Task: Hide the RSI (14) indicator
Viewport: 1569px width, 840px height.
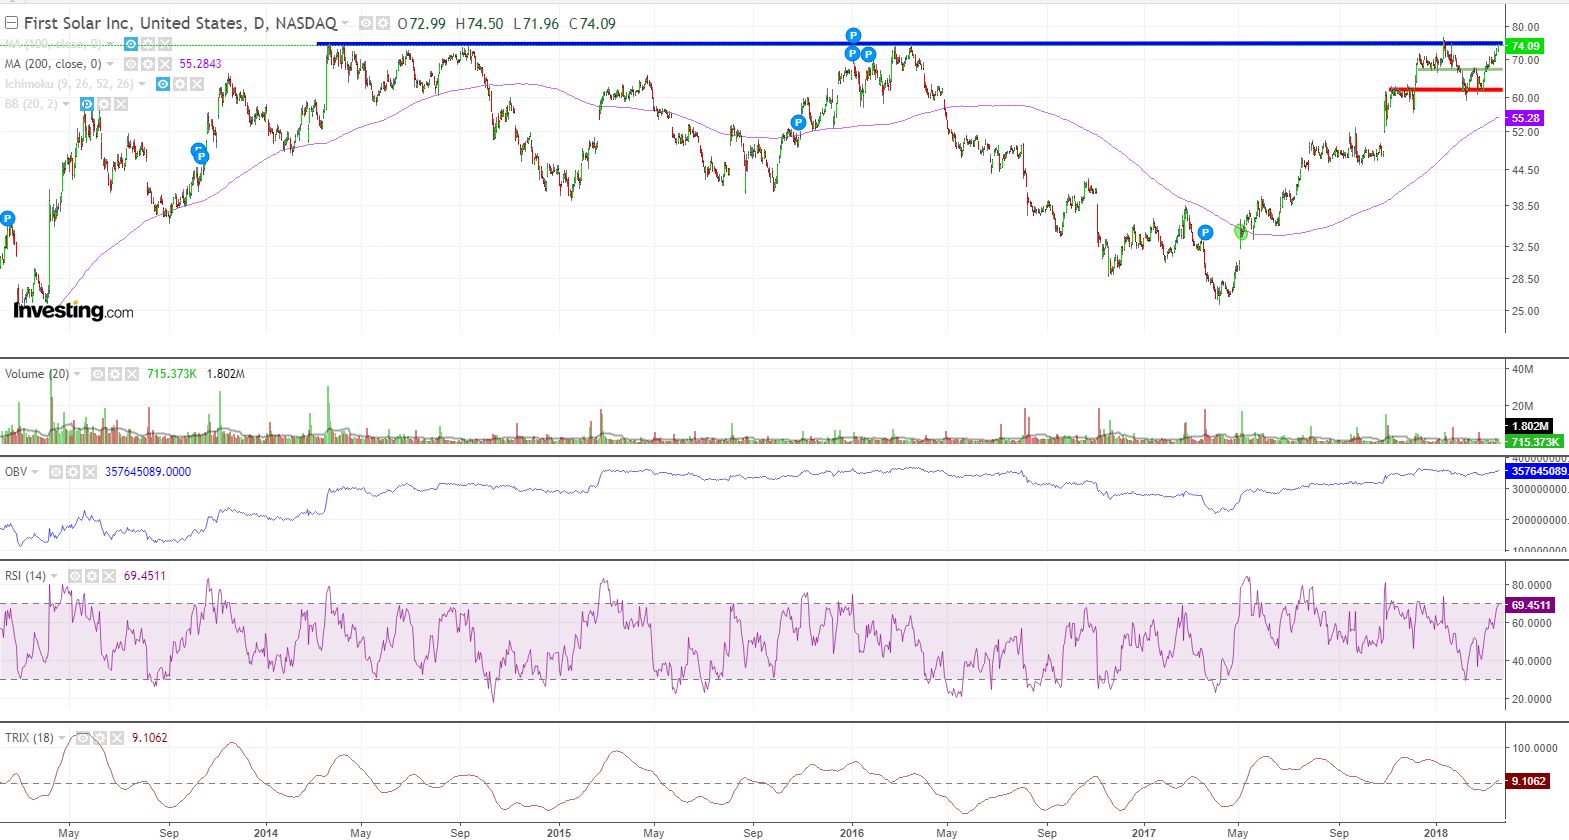Action: tap(75, 576)
